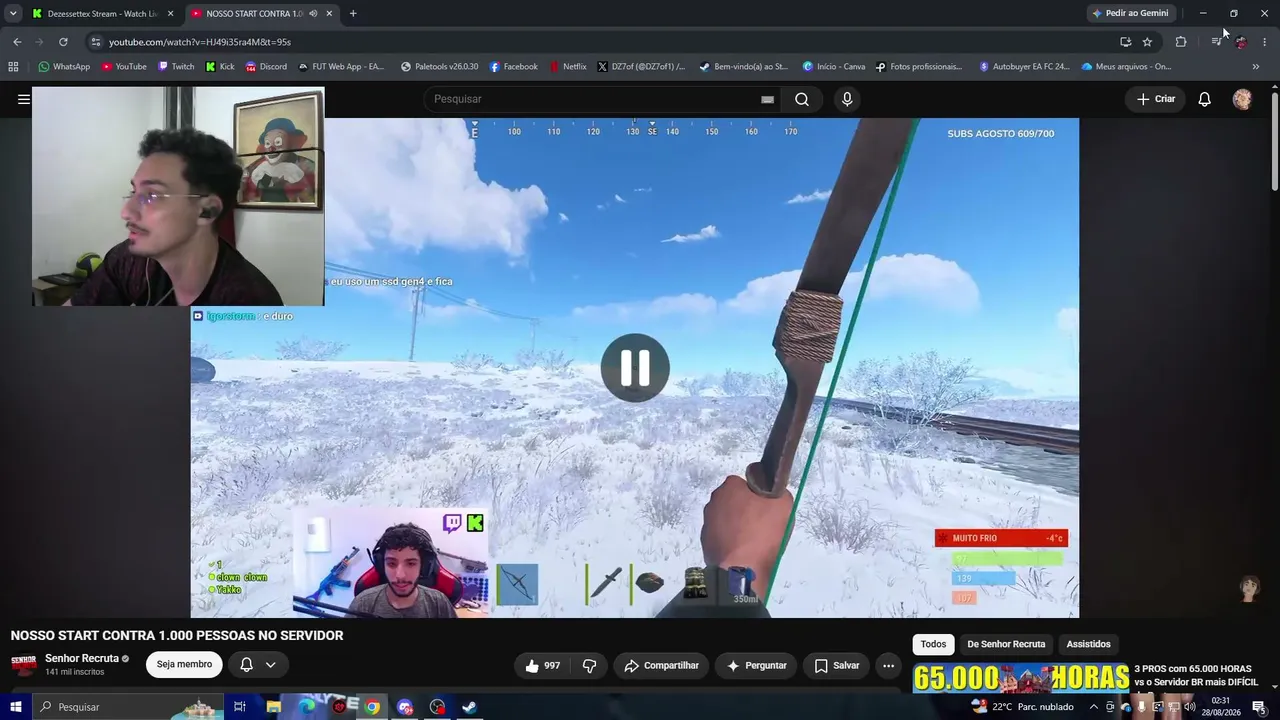The width and height of the screenshot is (1280, 720).
Task: Switch to the Dezessettex Stream Kick tab
Action: pyautogui.click(x=100, y=13)
